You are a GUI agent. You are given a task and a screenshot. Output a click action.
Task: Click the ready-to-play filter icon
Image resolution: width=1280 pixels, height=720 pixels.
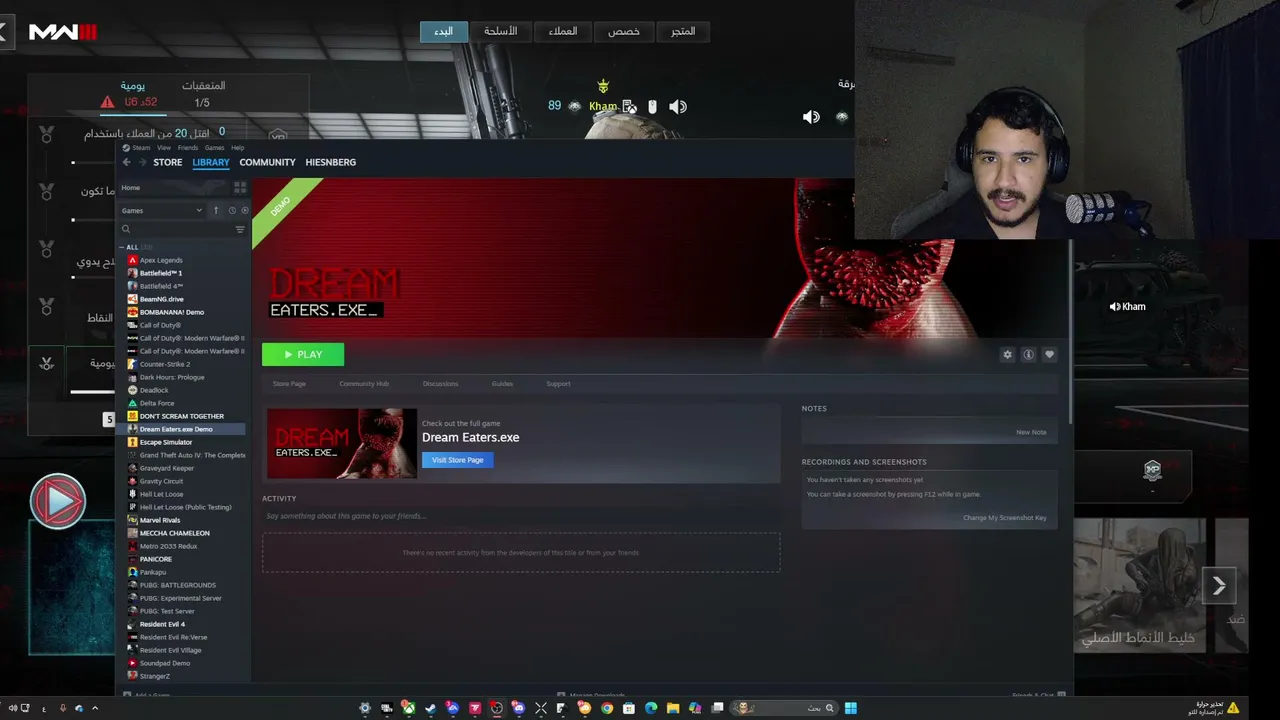click(245, 210)
